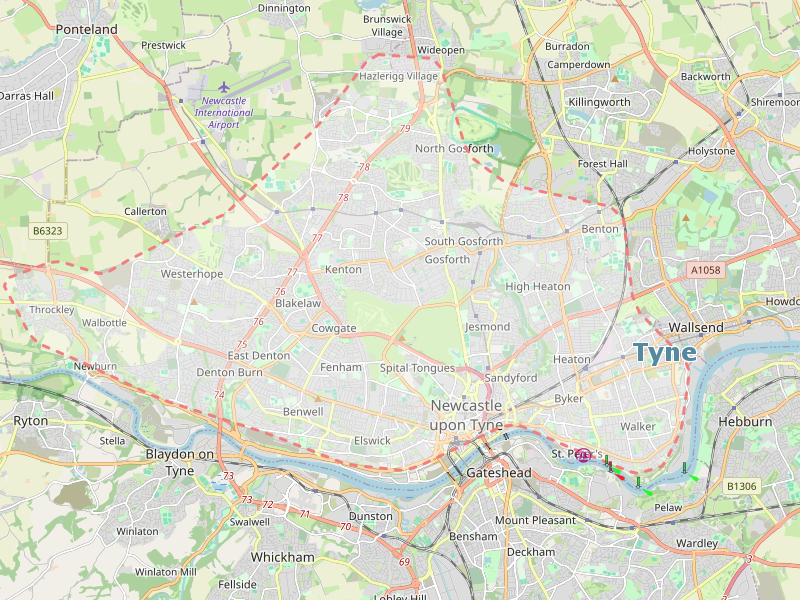Click the B6323 road shield

point(47,231)
